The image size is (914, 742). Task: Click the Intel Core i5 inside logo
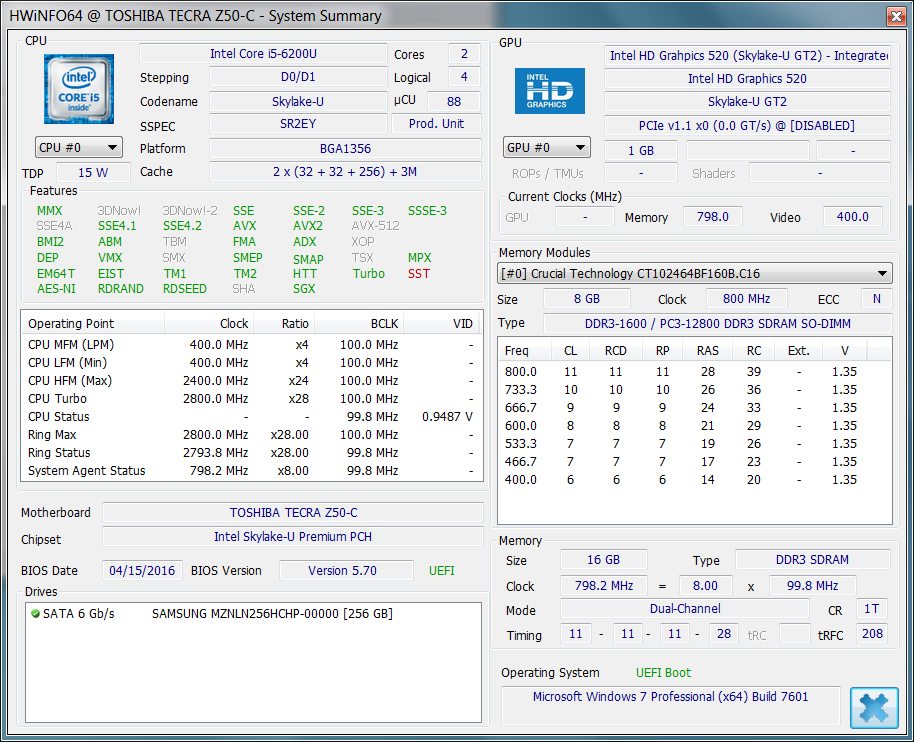pos(79,89)
